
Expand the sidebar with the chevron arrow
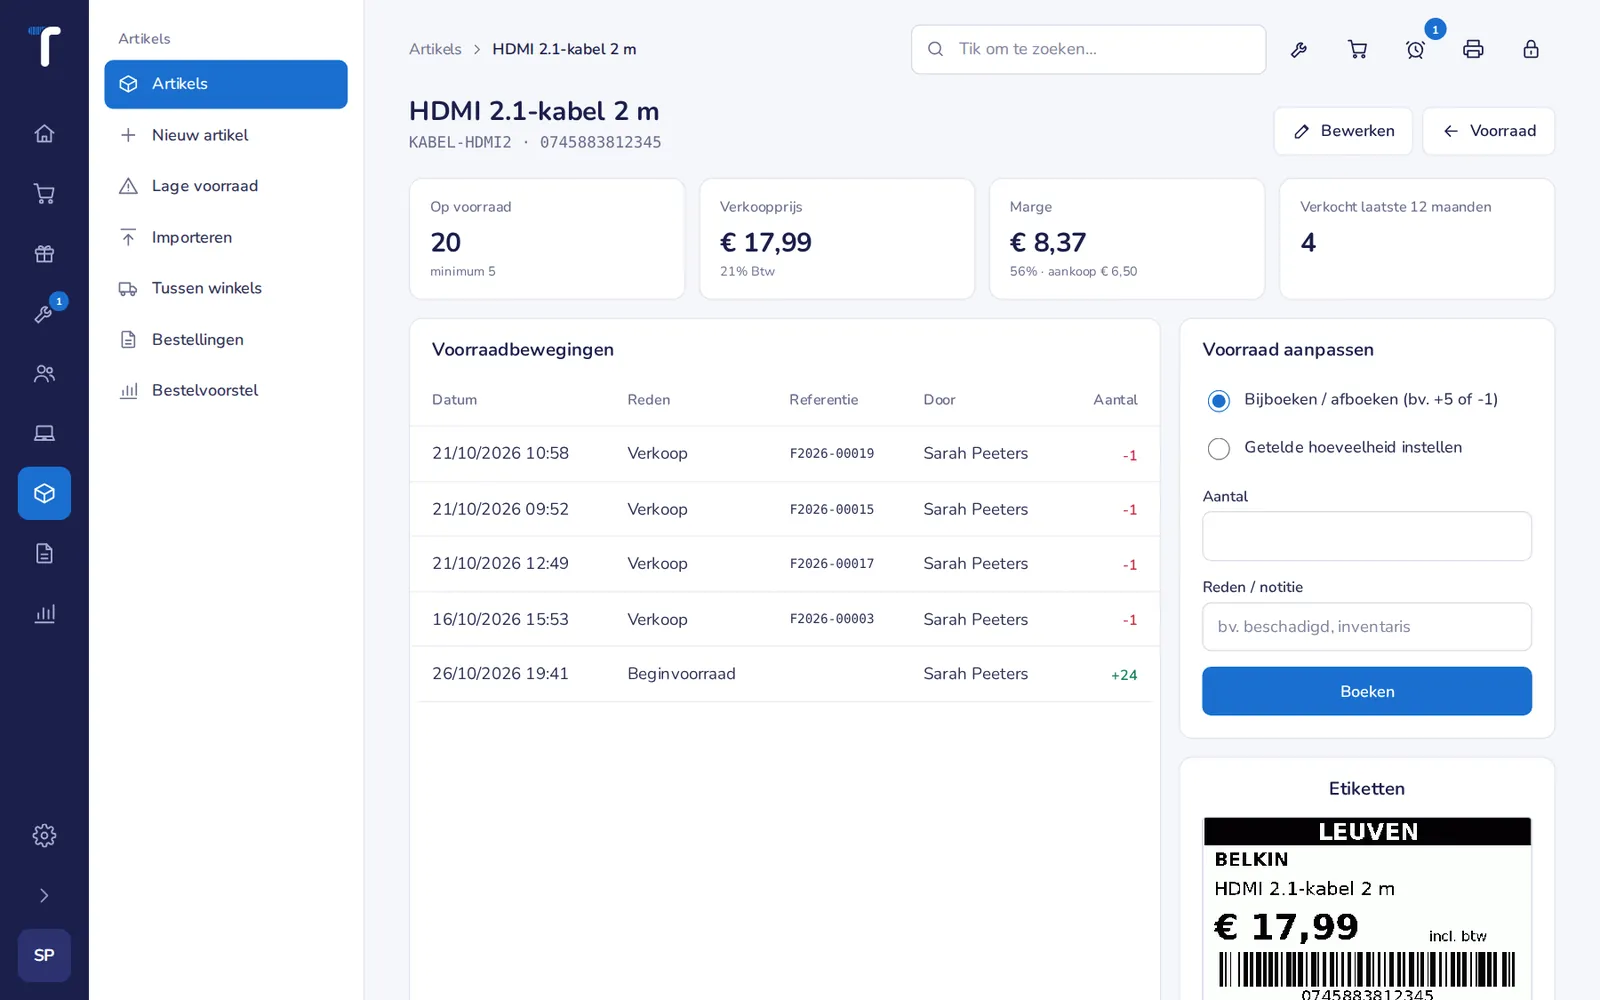point(44,895)
